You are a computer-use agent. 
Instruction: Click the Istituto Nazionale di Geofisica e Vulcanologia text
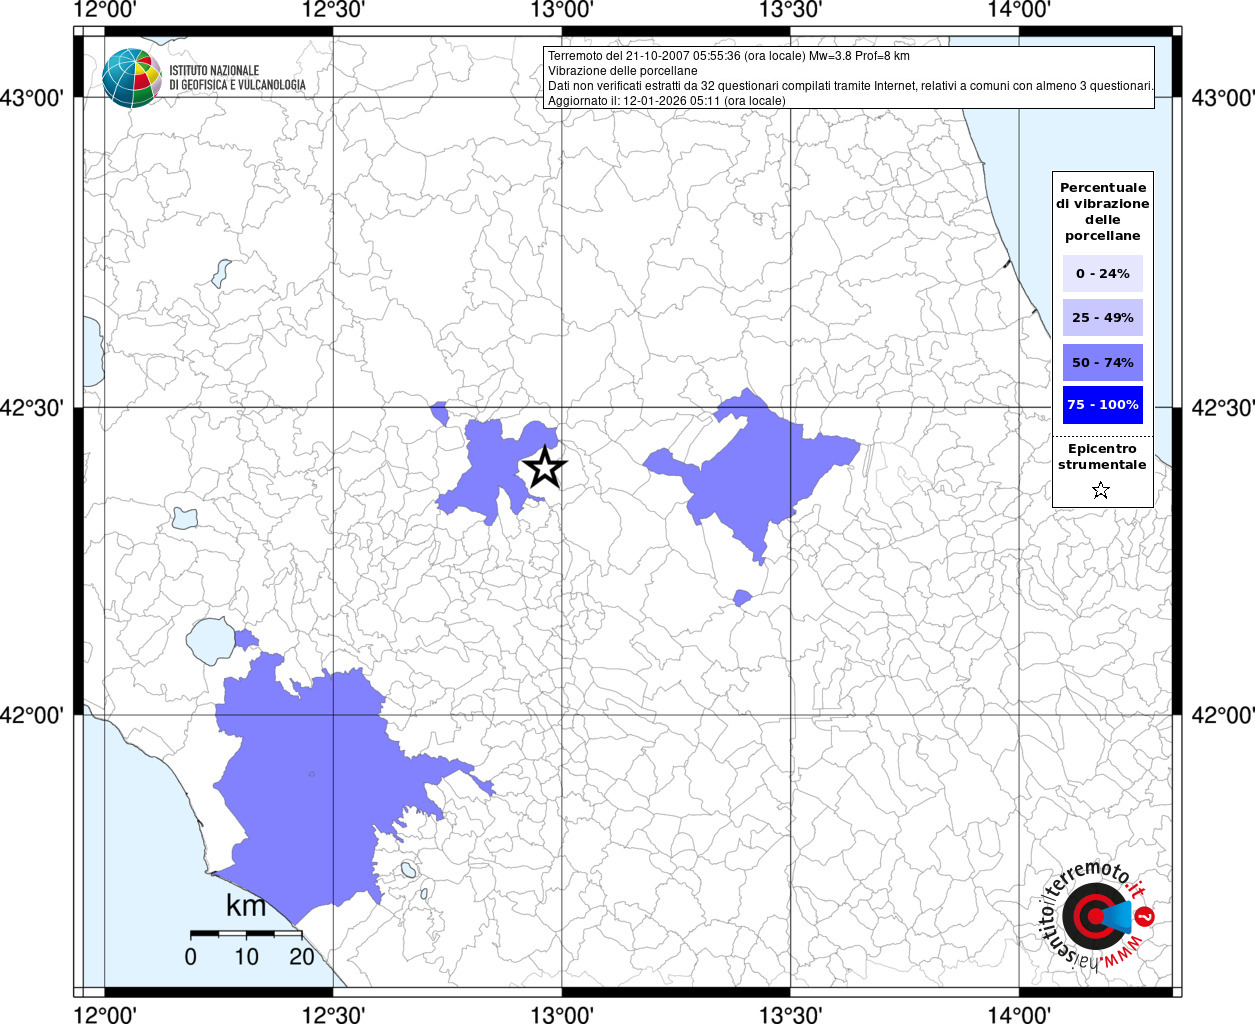coord(237,78)
